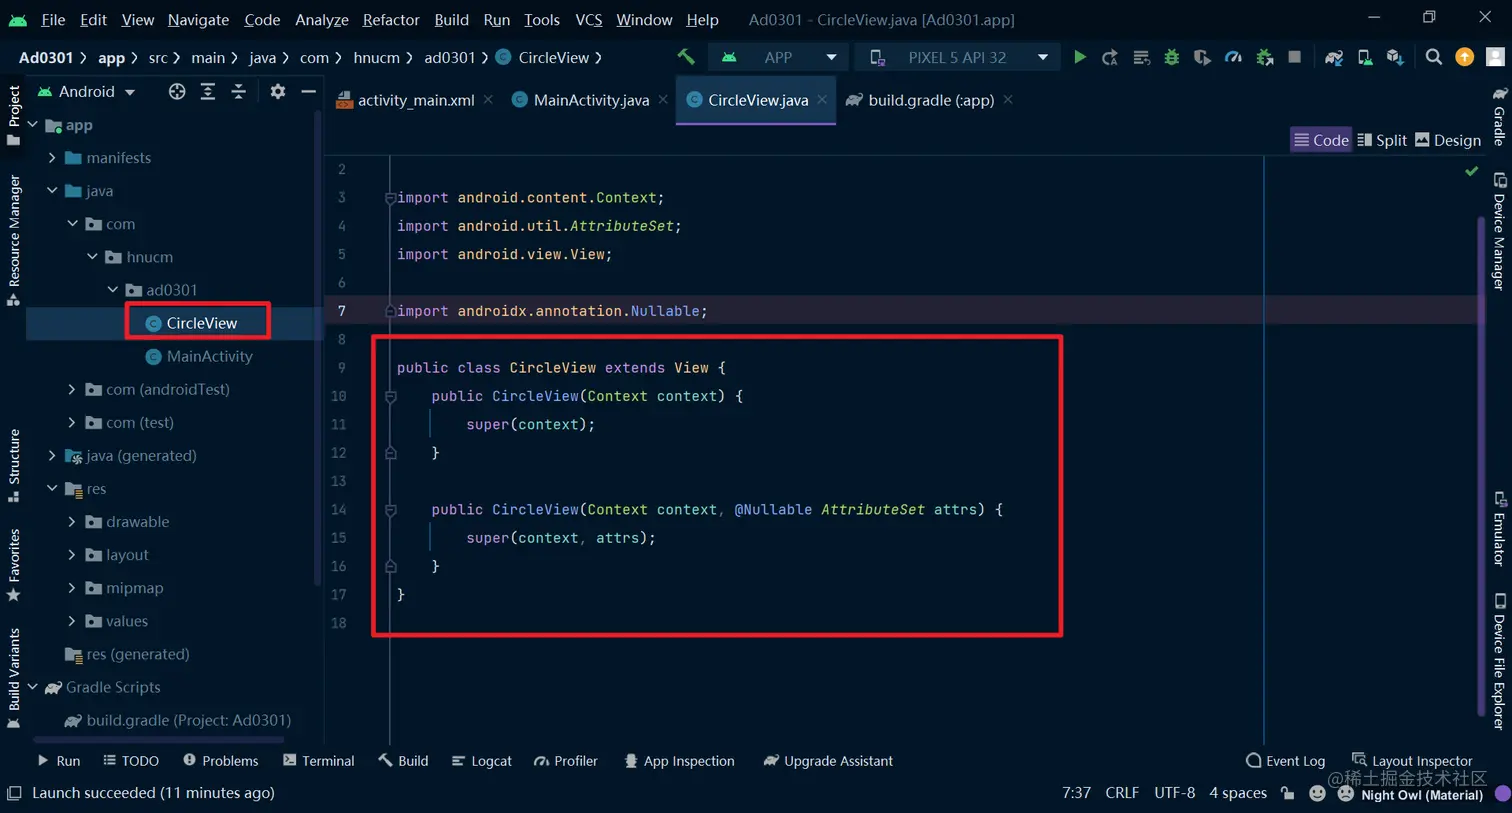Image resolution: width=1512 pixels, height=813 pixels.
Task: Open the File menu
Action: coord(53,19)
